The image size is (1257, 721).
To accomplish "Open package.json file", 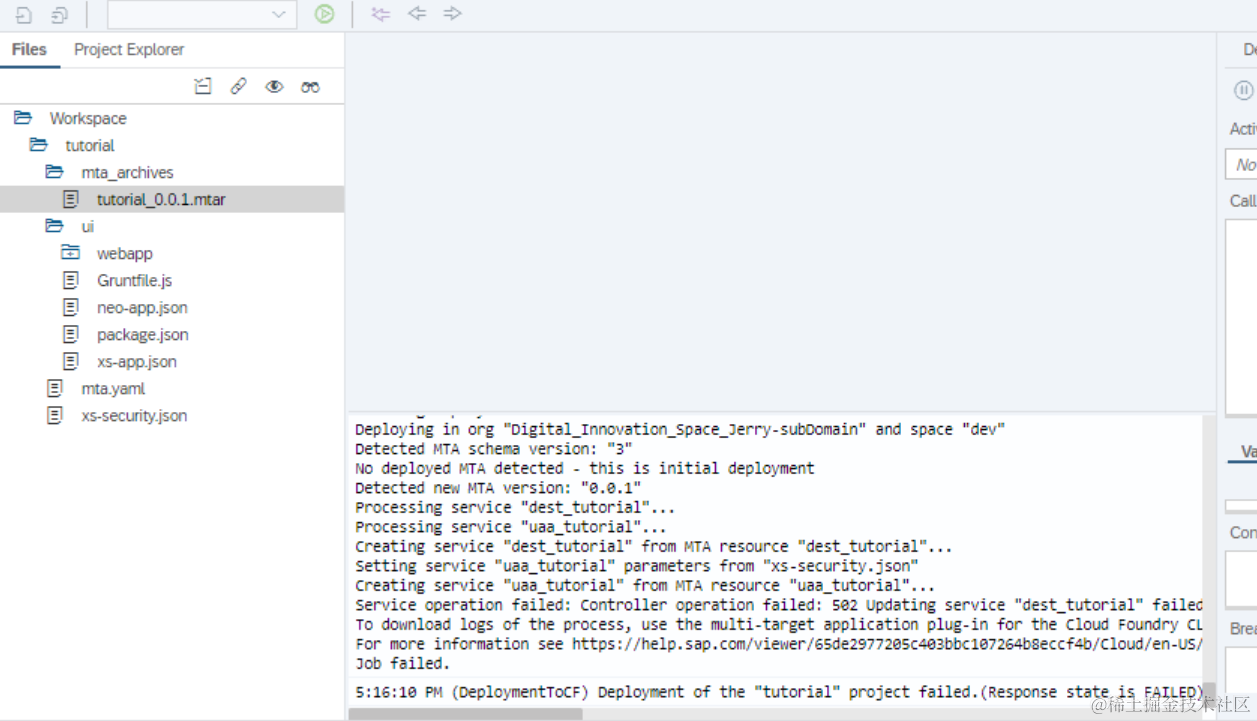I will click(x=143, y=334).
